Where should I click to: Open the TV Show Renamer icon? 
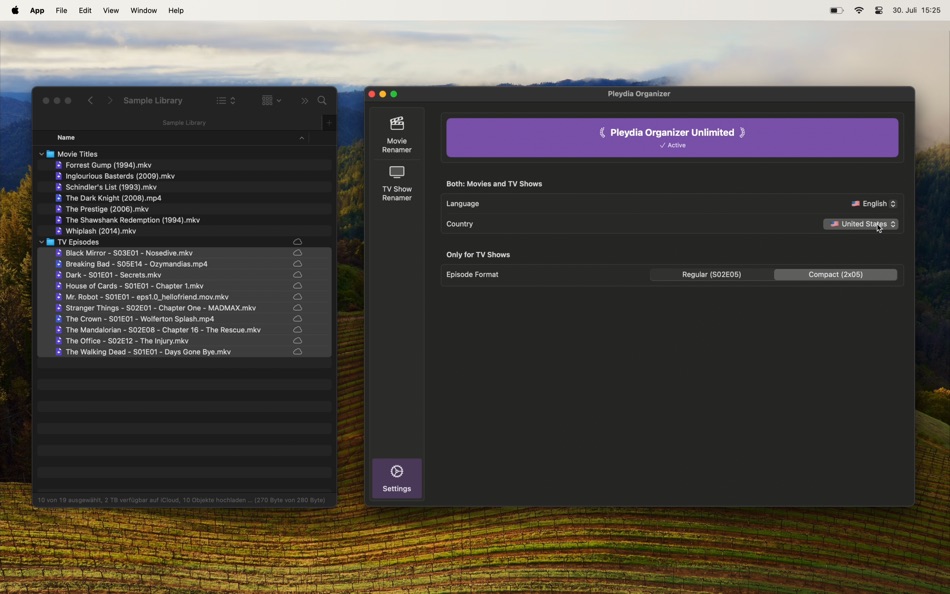(397, 183)
